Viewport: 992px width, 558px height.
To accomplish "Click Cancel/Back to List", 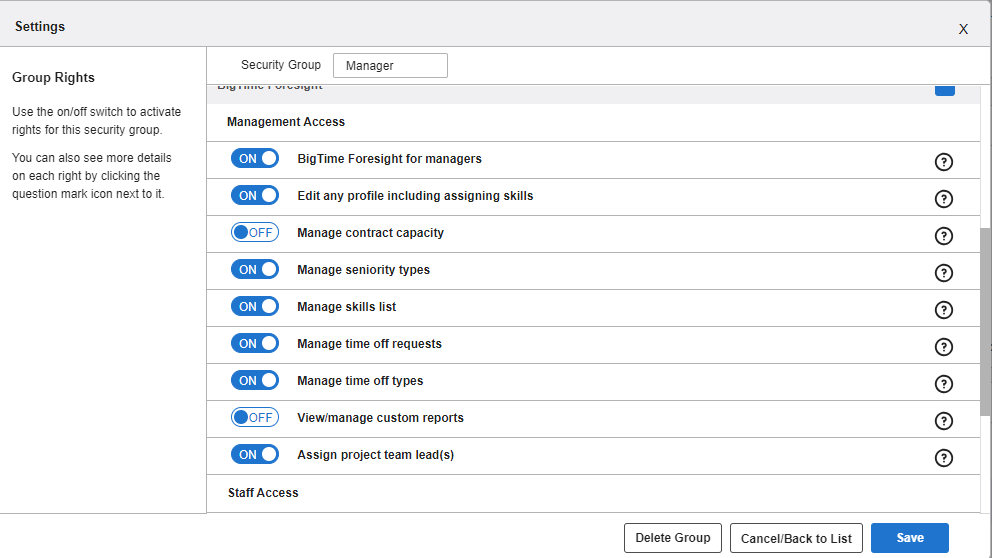I will [x=796, y=538].
